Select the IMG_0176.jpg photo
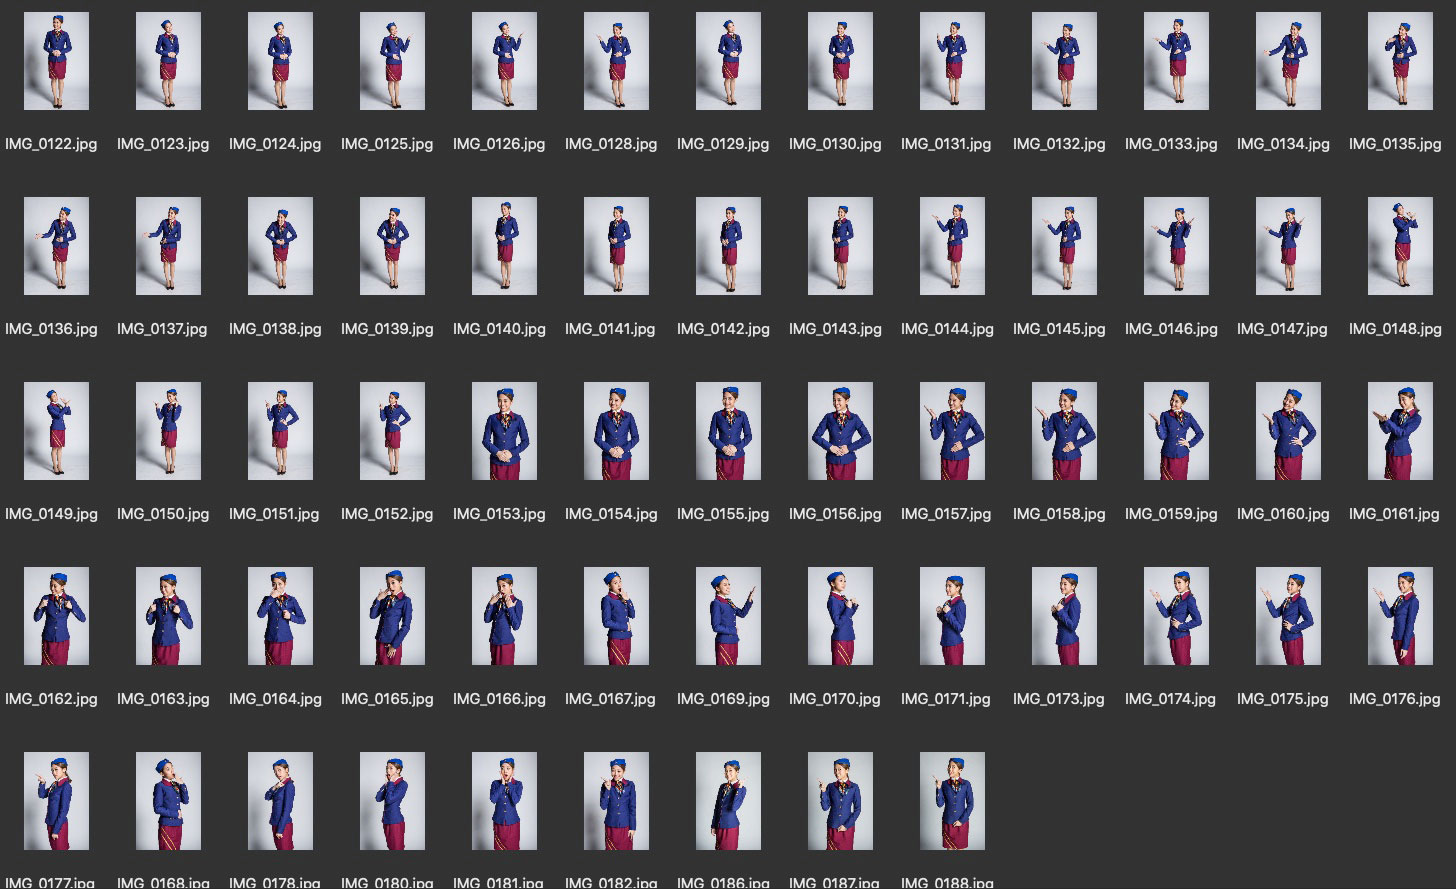The height and width of the screenshot is (889, 1456). [1400, 616]
